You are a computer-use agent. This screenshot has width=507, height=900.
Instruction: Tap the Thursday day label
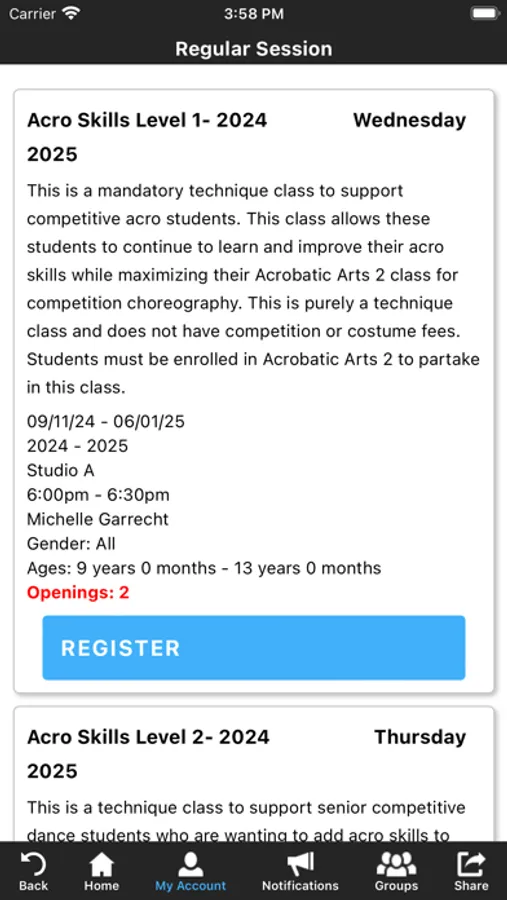420,737
